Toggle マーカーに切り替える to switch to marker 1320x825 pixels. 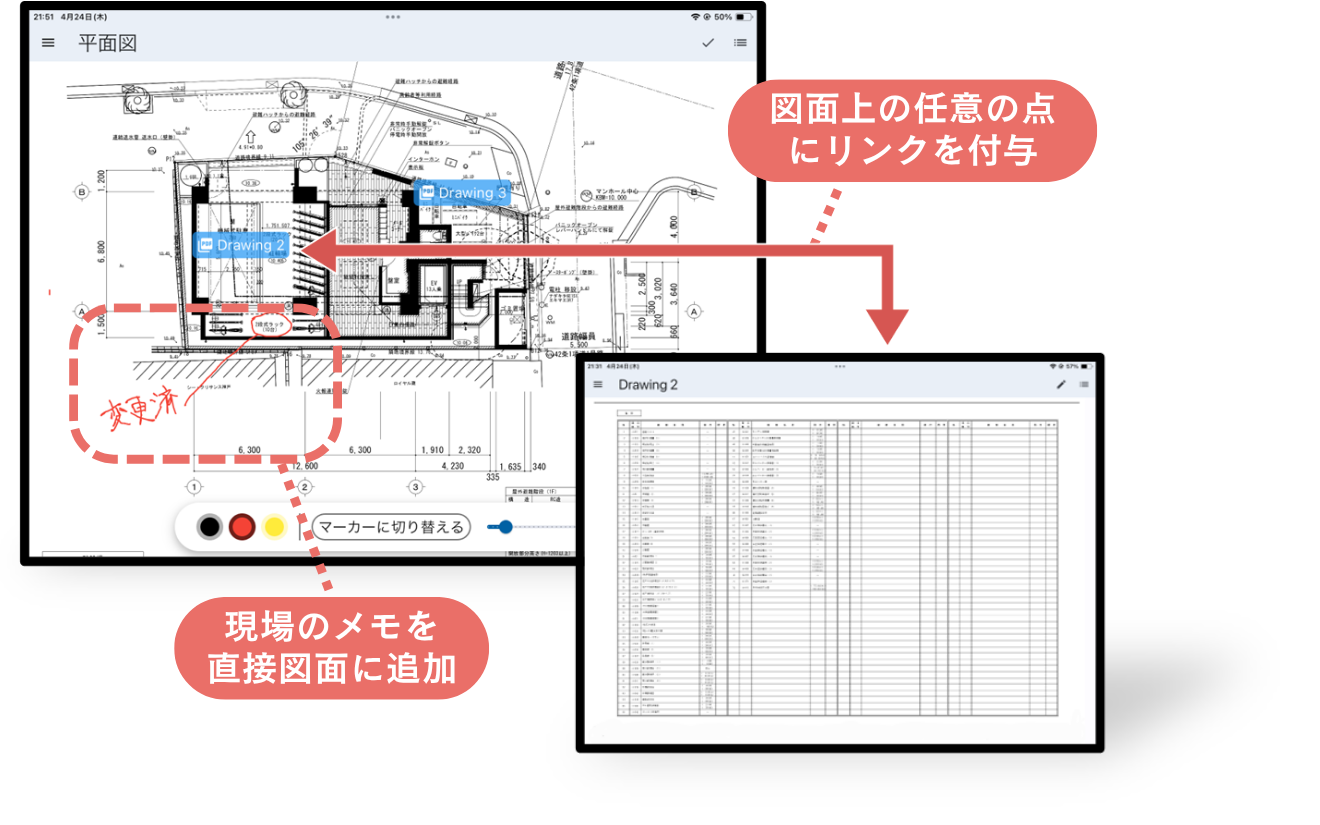(392, 527)
